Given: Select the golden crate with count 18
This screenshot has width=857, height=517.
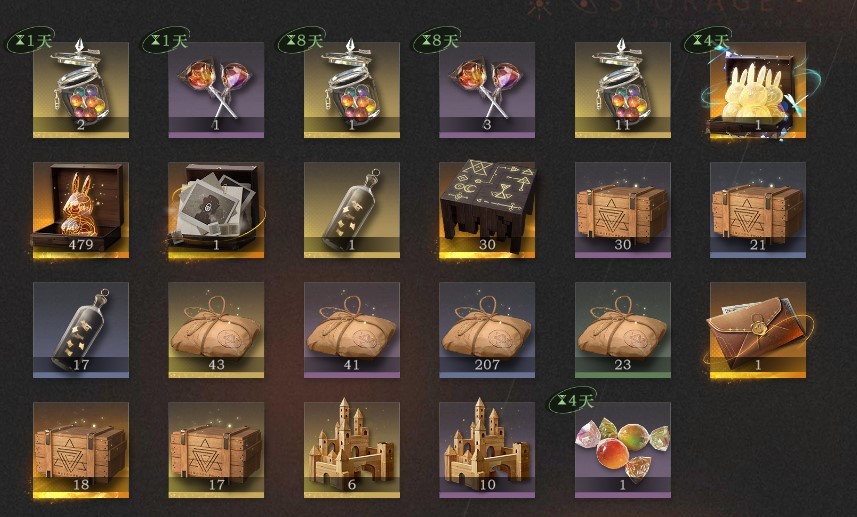Looking at the screenshot, I should 81,450.
